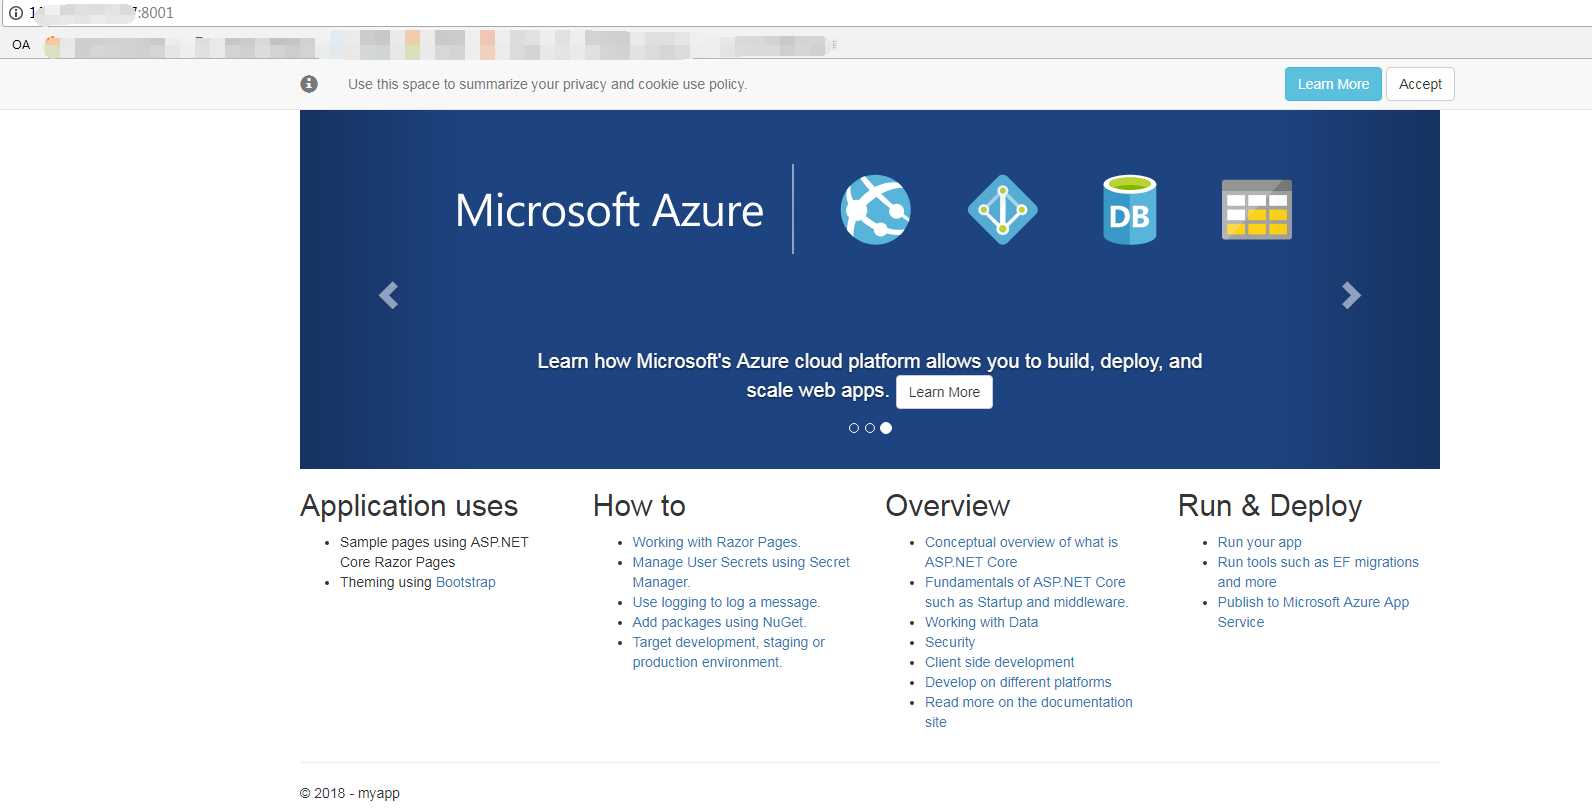Select the third carousel slide indicator
This screenshot has height=811, width=1592.
[886, 428]
